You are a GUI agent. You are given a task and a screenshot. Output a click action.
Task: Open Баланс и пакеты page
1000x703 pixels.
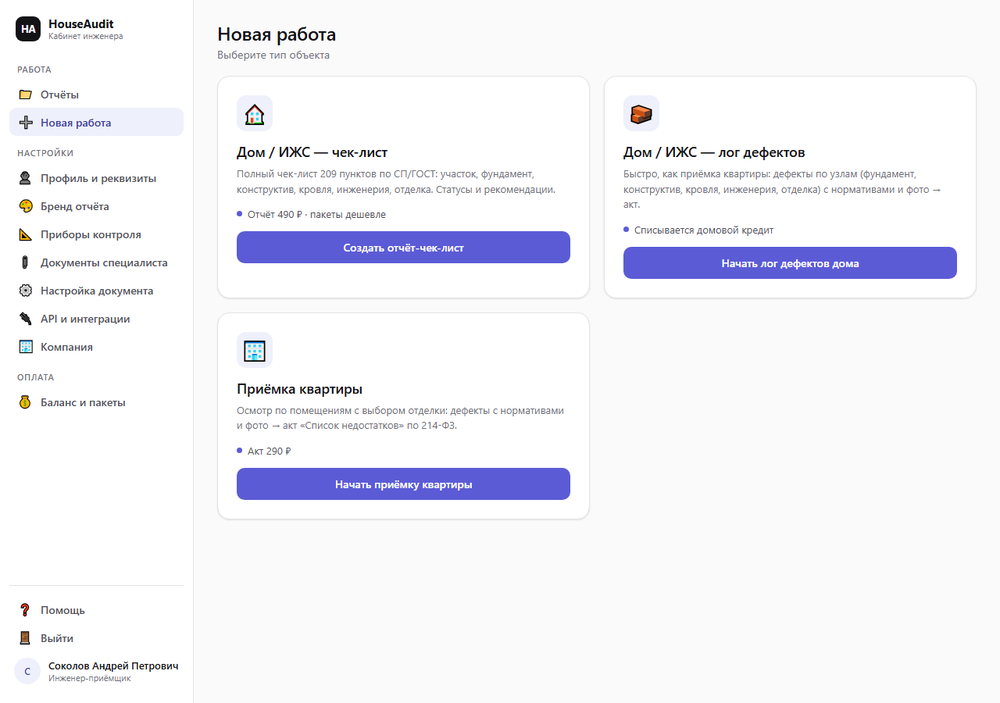point(96,402)
